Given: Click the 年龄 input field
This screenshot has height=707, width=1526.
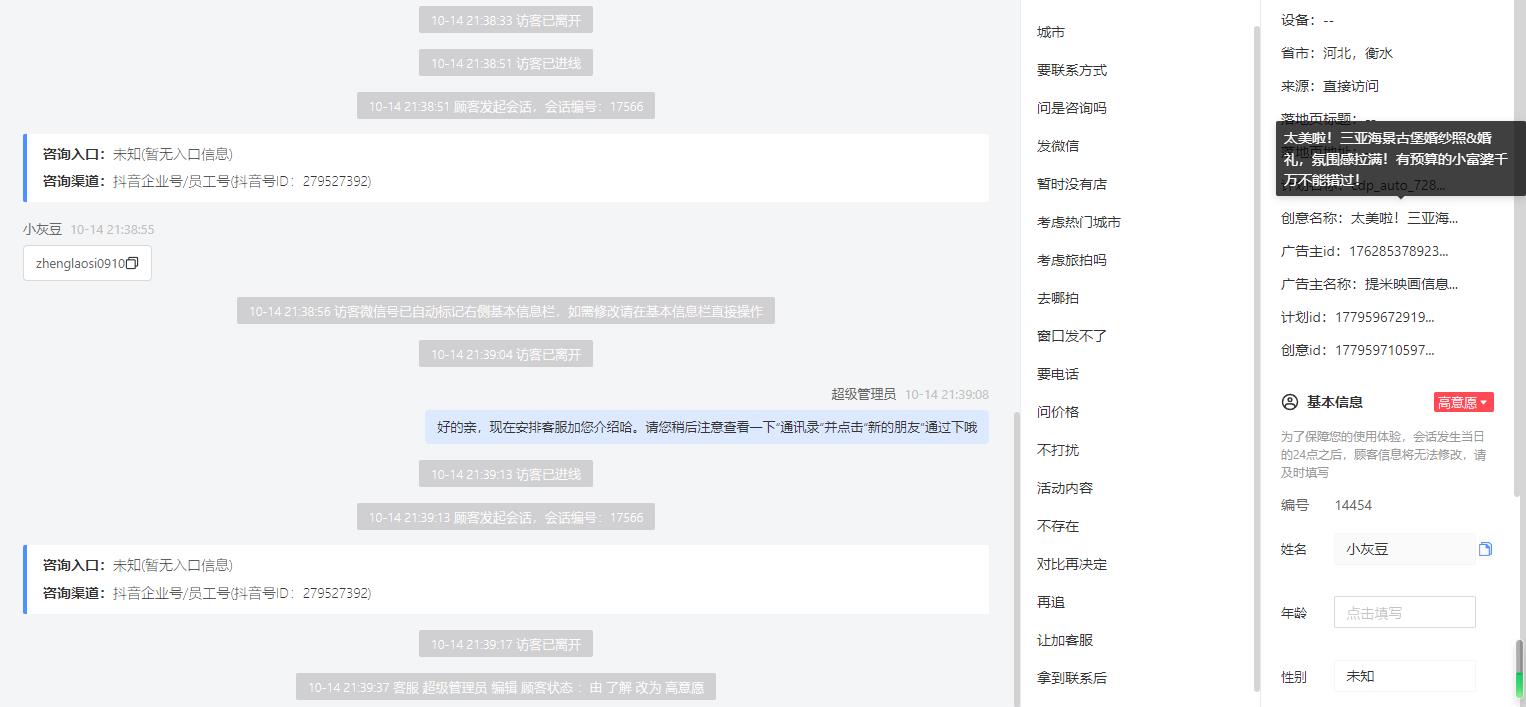Looking at the screenshot, I should coord(1404,612).
